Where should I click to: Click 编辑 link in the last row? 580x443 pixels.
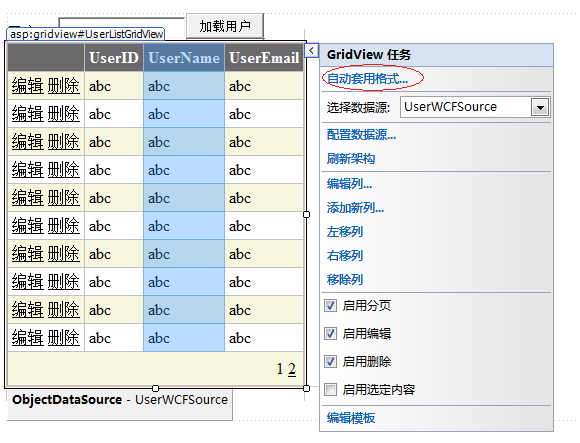pos(27,338)
